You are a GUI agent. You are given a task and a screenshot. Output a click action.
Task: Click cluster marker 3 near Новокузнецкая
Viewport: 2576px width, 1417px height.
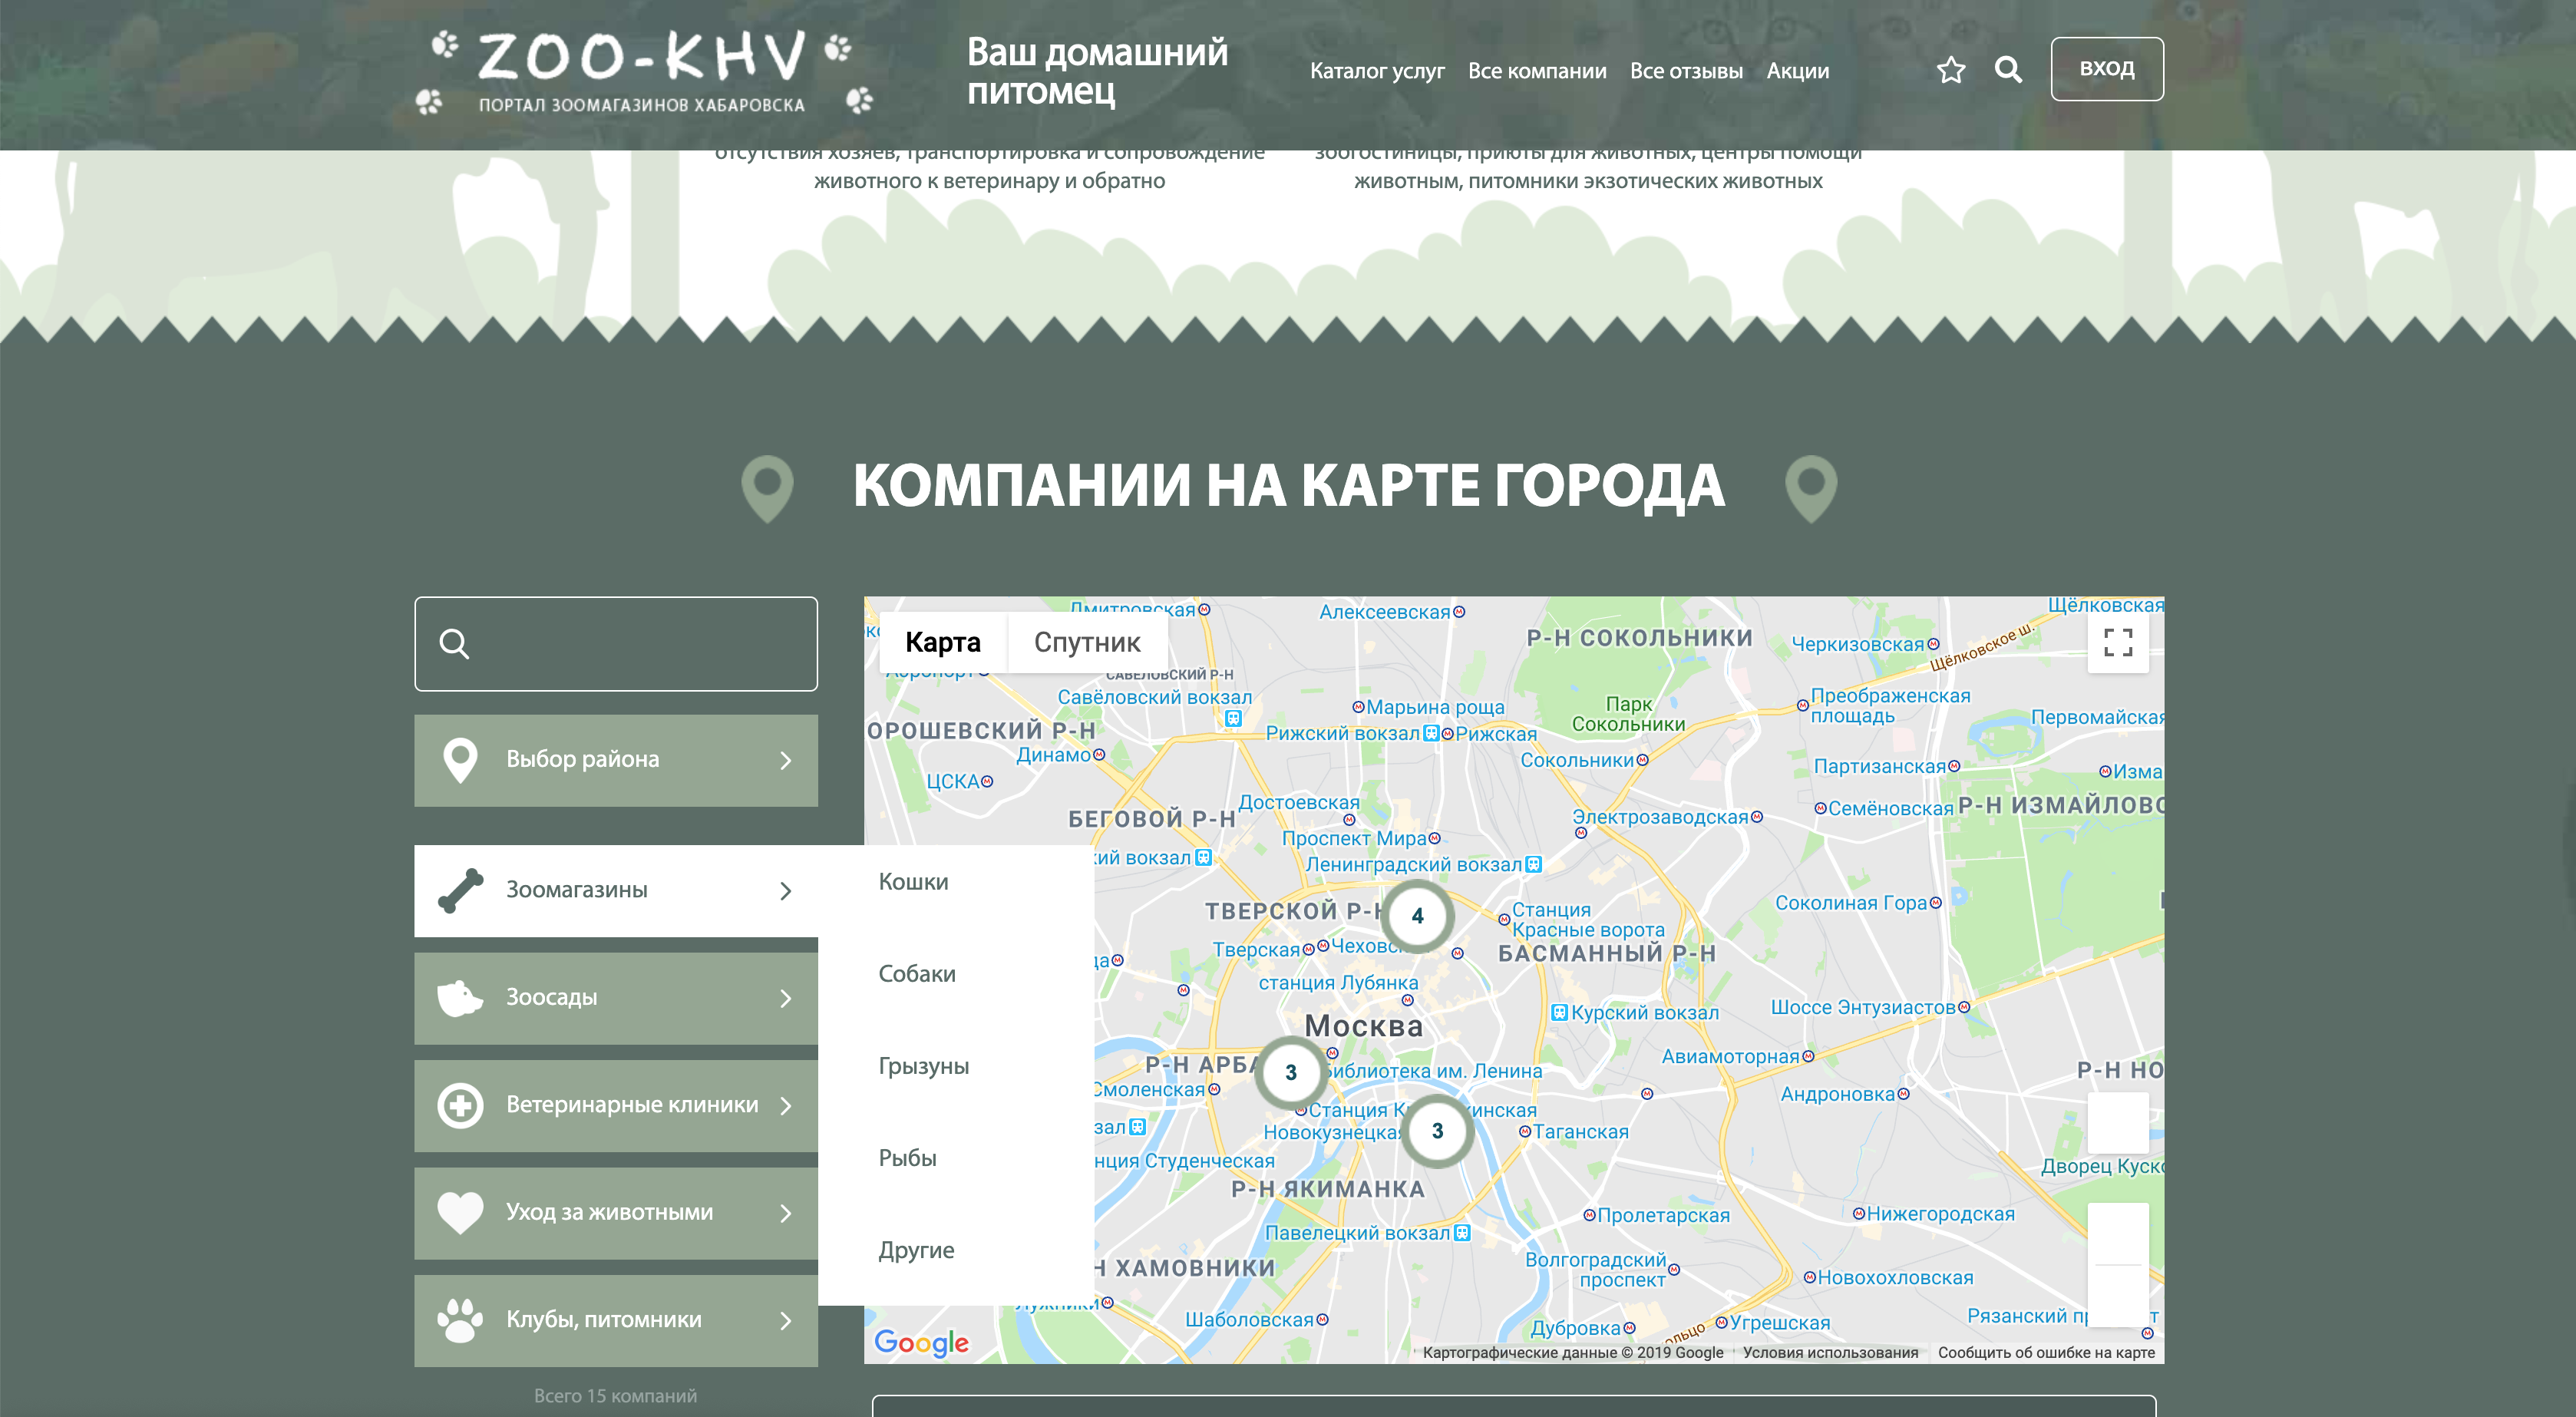(1437, 1131)
